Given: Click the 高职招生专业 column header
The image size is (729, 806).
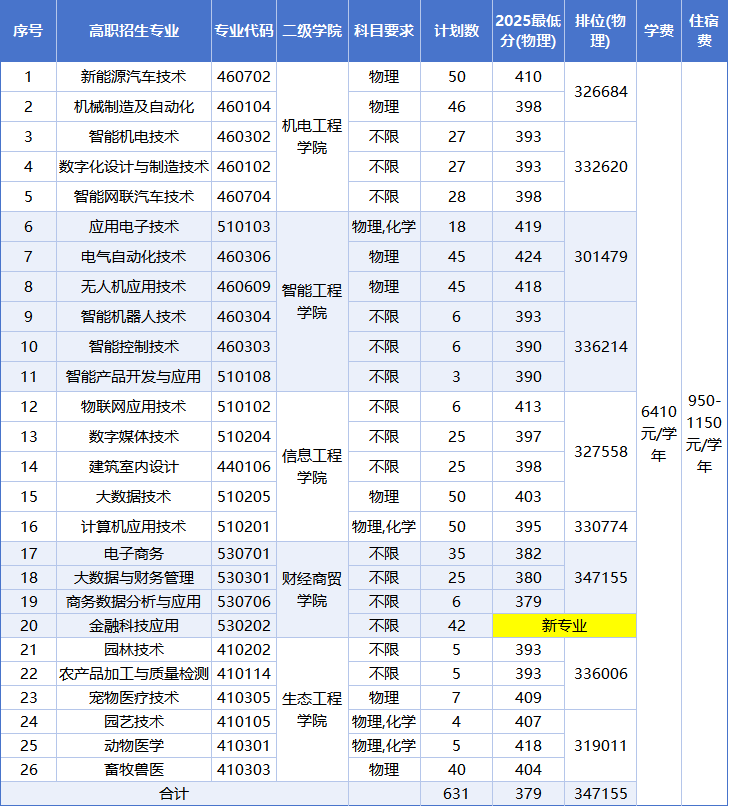Looking at the screenshot, I should tap(134, 31).
